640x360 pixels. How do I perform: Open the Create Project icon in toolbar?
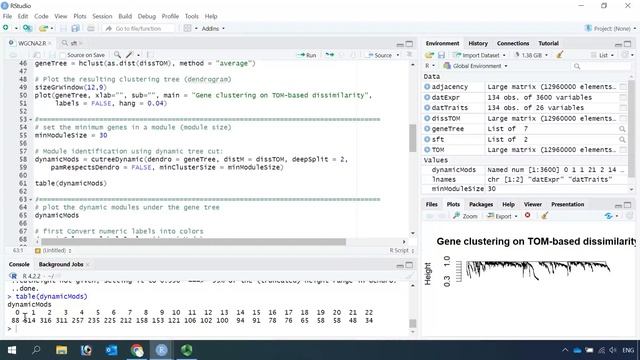[x=27, y=28]
